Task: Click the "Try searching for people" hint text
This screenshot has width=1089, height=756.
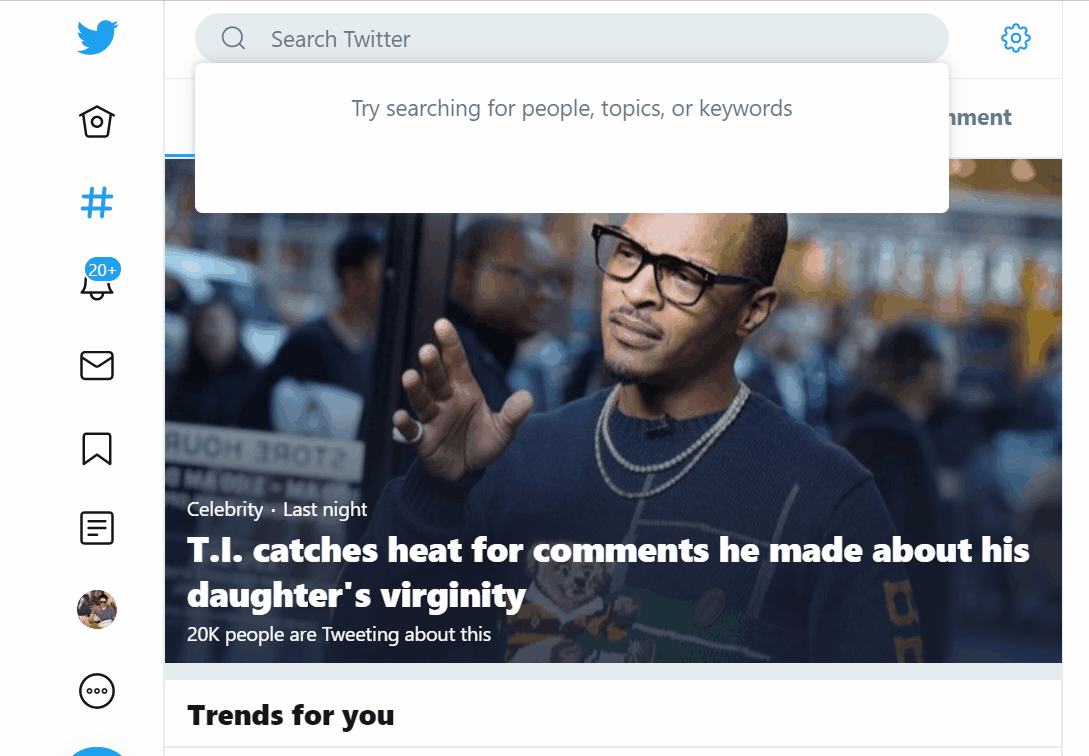Action: click(x=572, y=108)
